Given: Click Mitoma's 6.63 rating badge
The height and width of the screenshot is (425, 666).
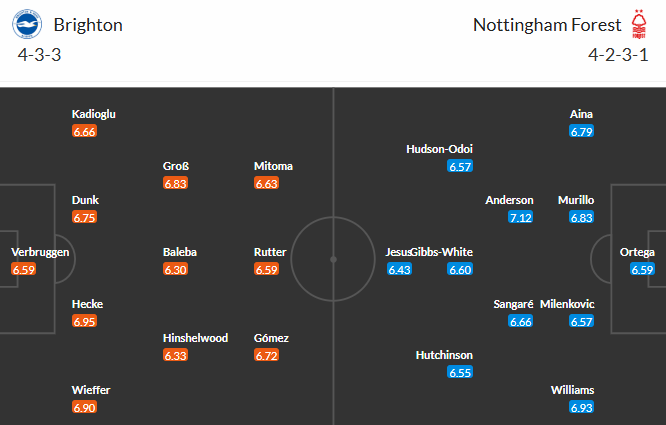Looking at the screenshot, I should pos(267,183).
